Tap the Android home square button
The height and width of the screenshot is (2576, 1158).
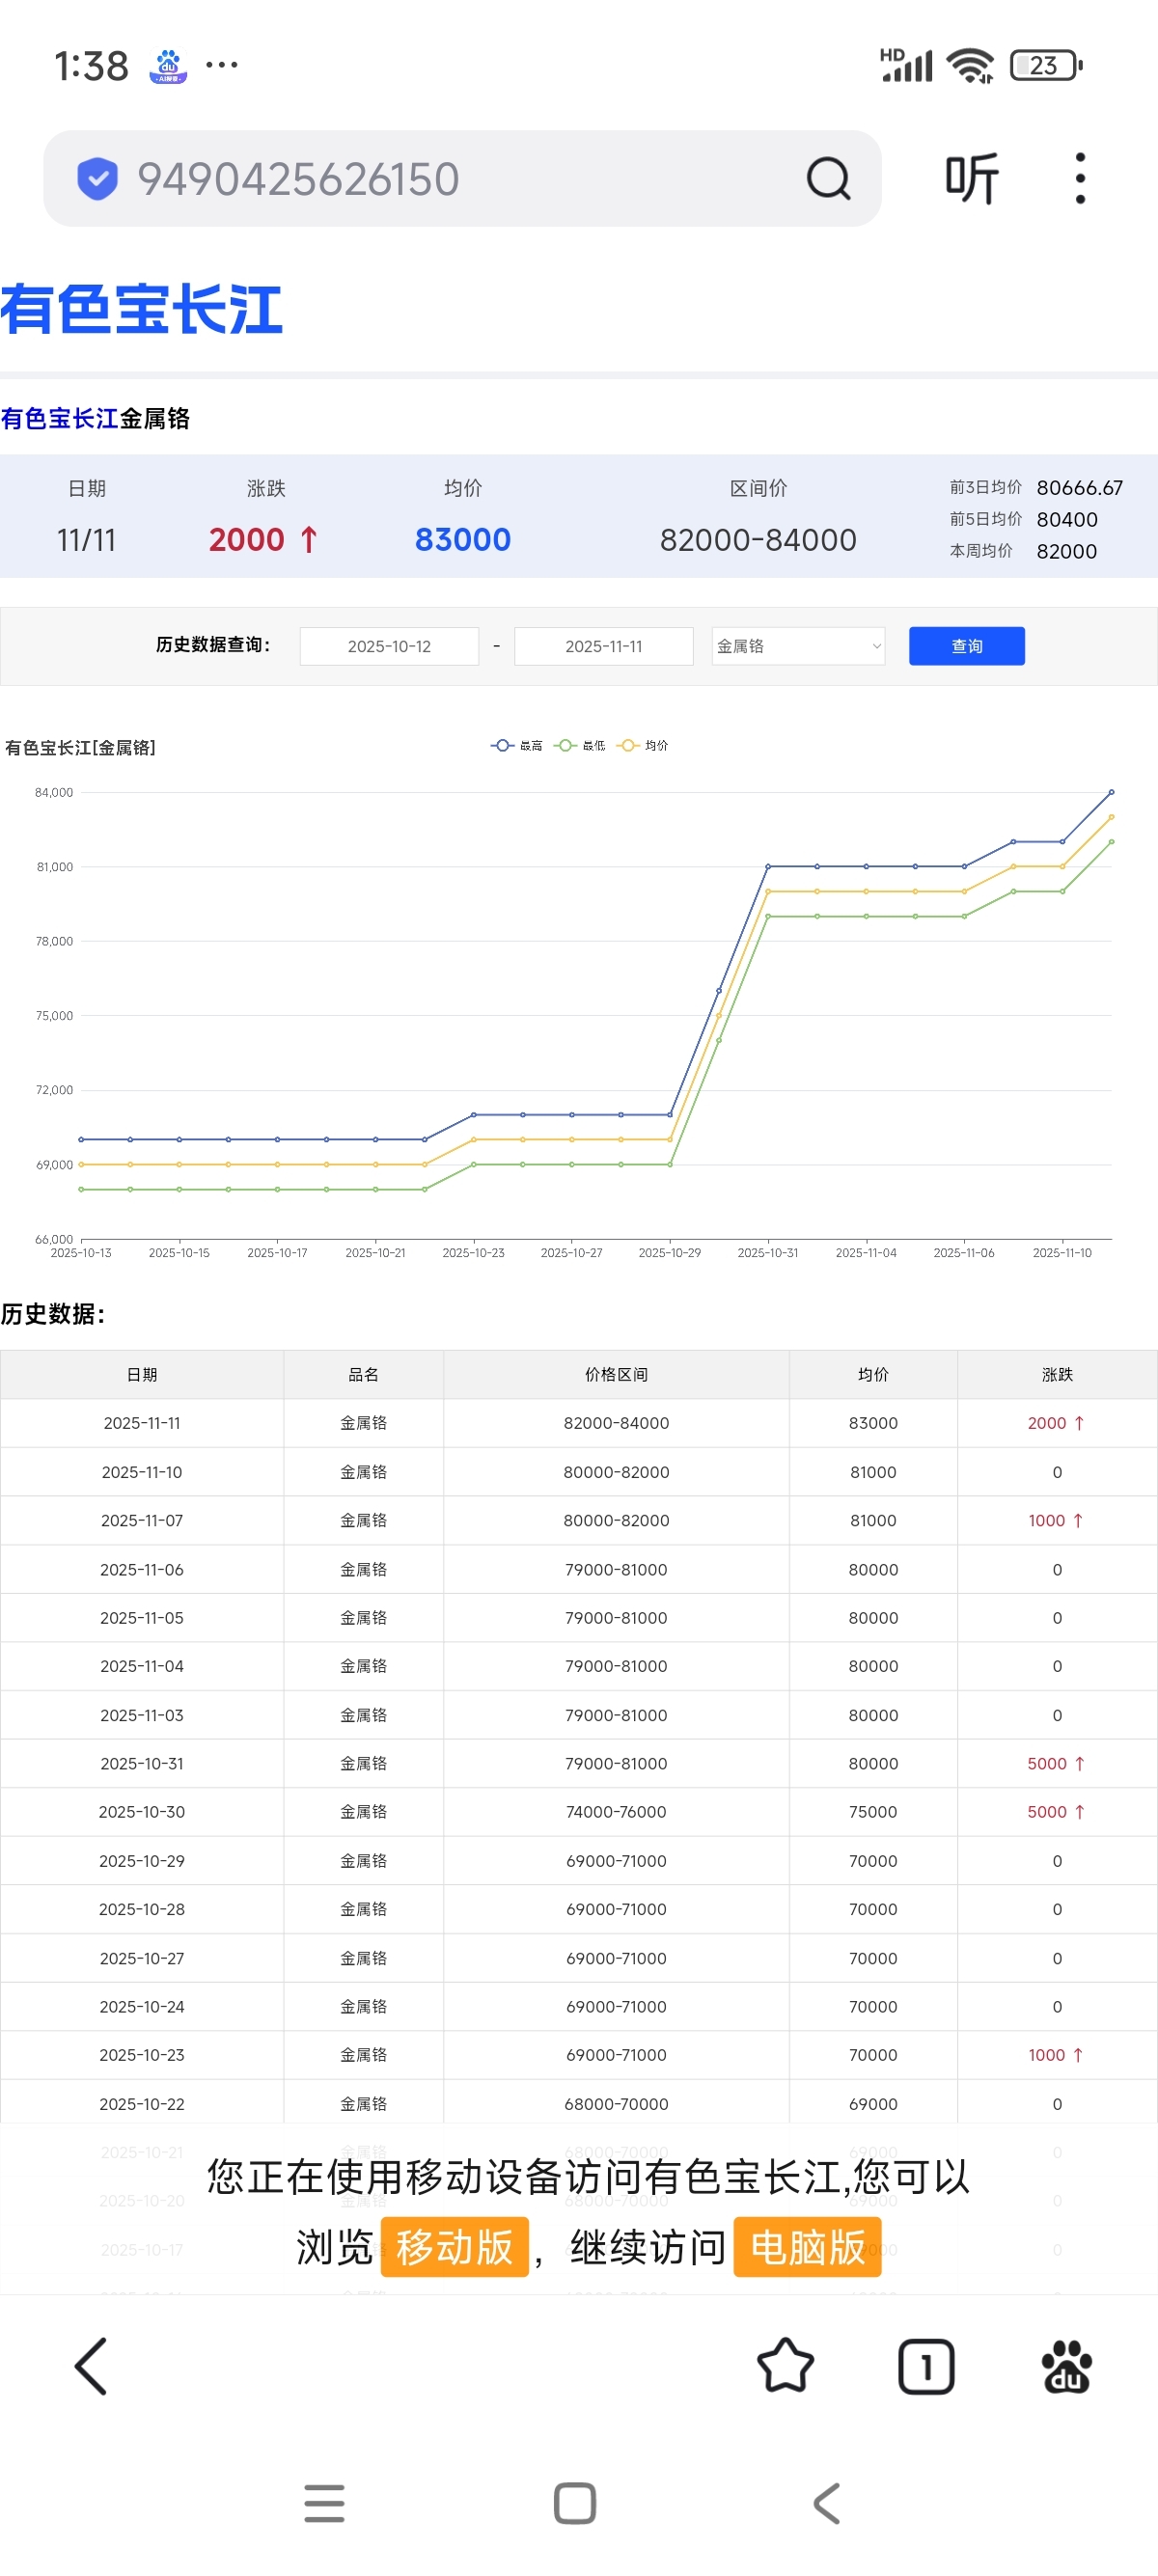coord(575,2503)
